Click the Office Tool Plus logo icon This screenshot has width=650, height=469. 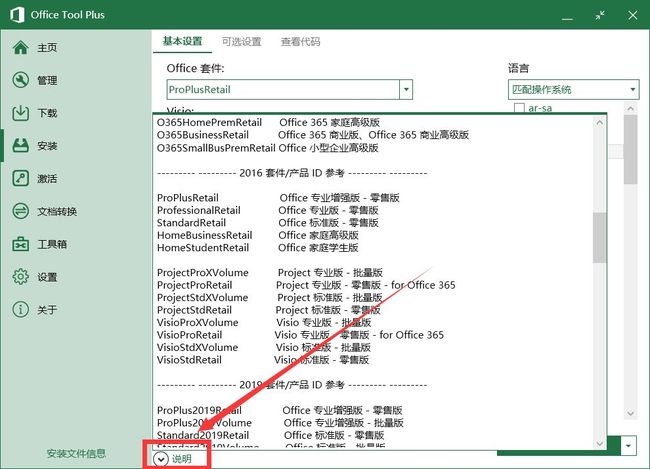click(17, 15)
